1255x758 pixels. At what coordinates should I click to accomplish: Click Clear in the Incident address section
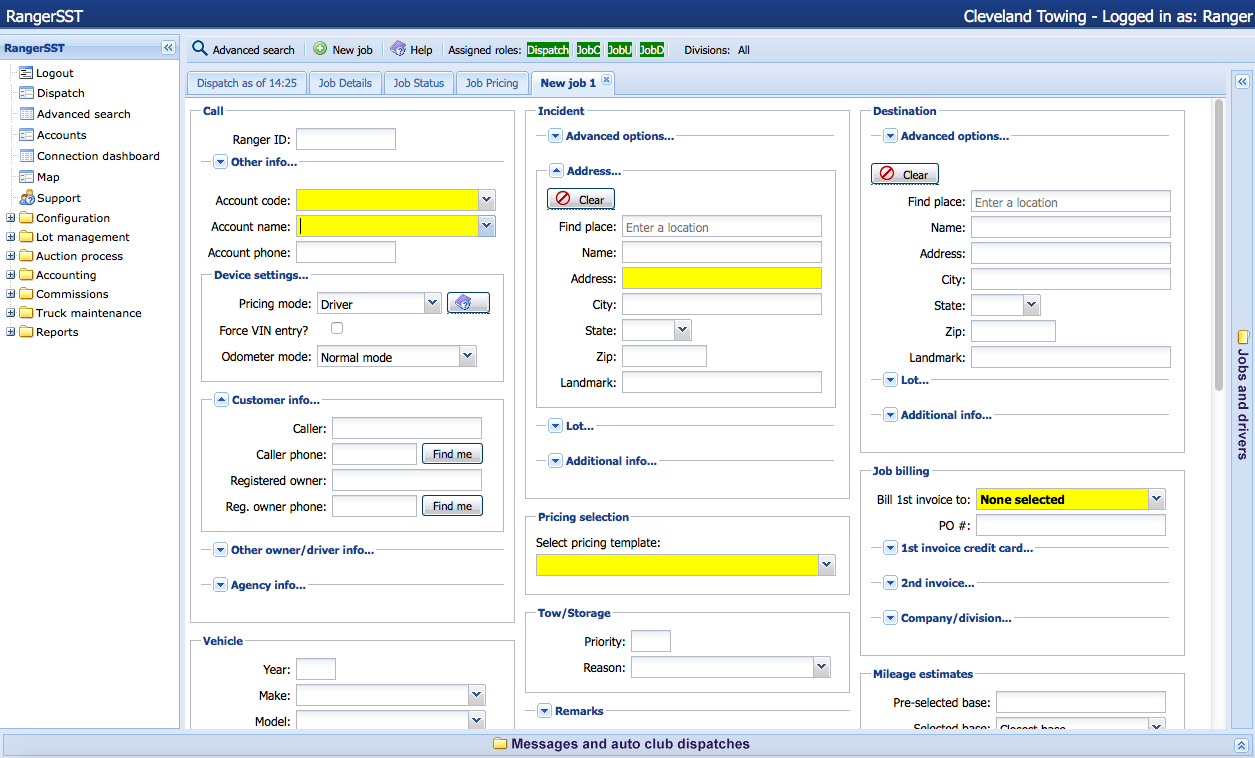point(581,199)
